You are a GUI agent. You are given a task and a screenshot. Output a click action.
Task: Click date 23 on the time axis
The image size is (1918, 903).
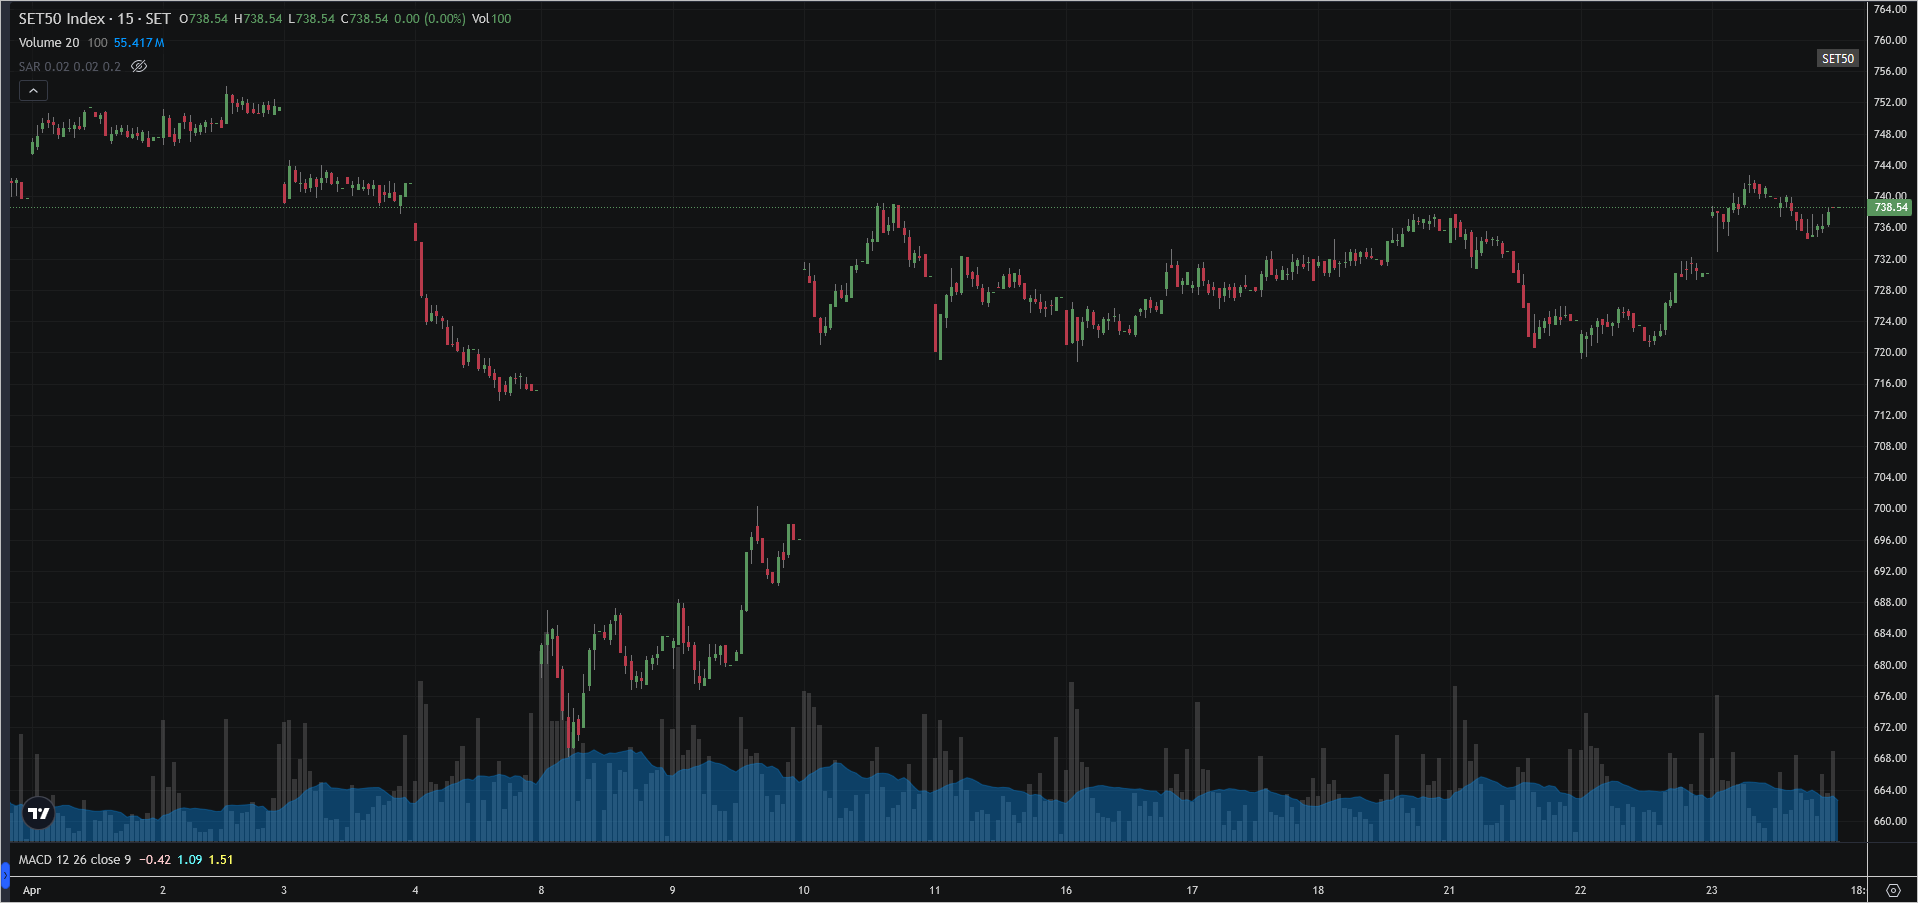coord(1712,890)
